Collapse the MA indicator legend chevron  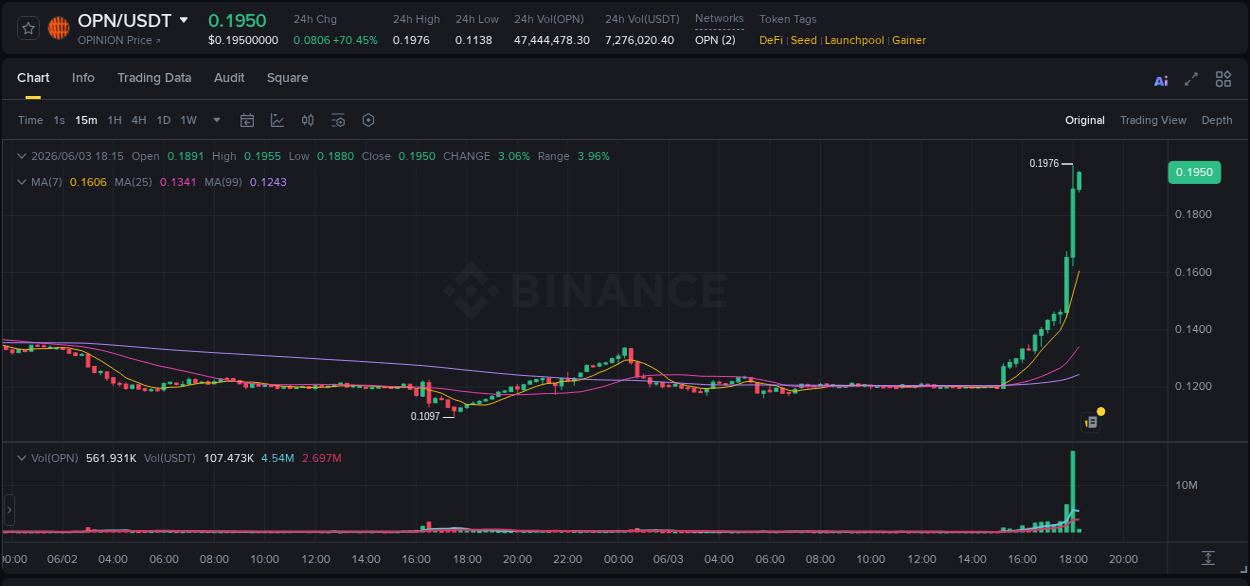pyautogui.click(x=21, y=182)
